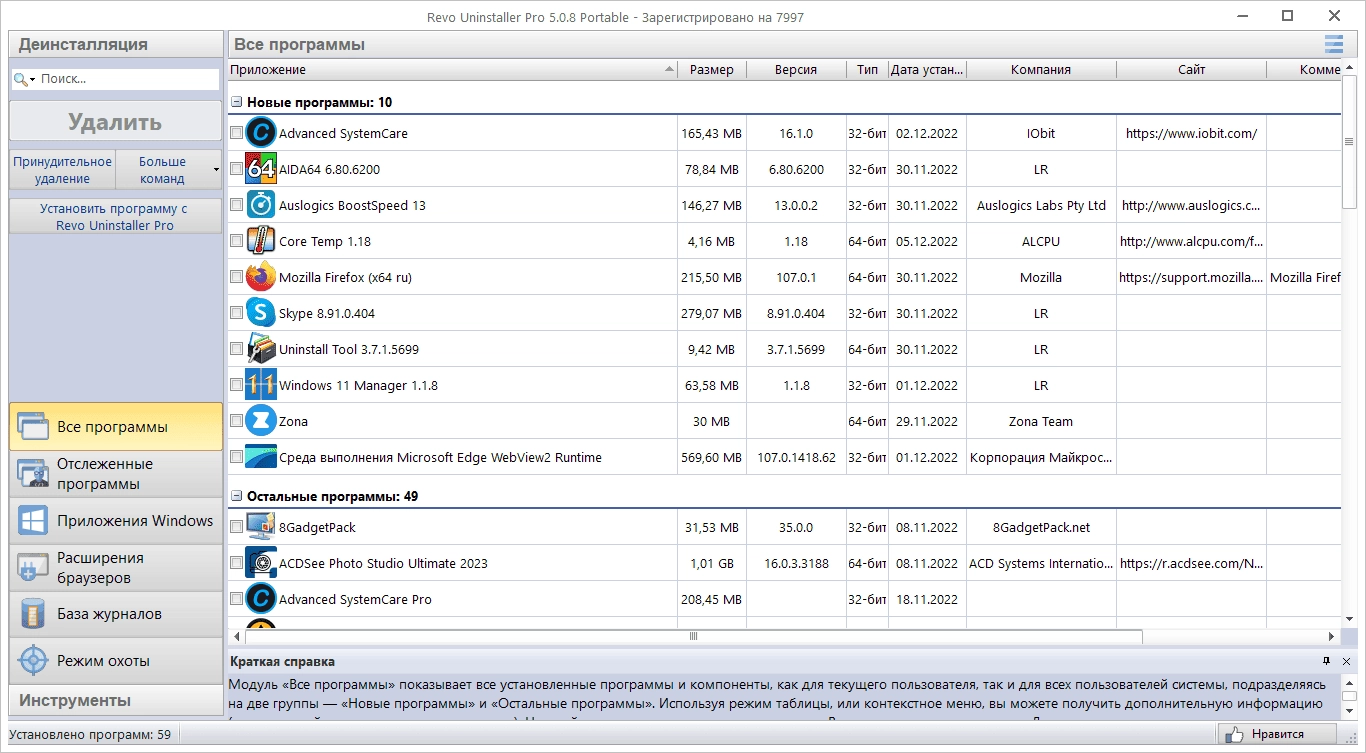Sort by the 'Тип' column header
Image resolution: width=1366 pixels, height=753 pixels.
pos(867,70)
